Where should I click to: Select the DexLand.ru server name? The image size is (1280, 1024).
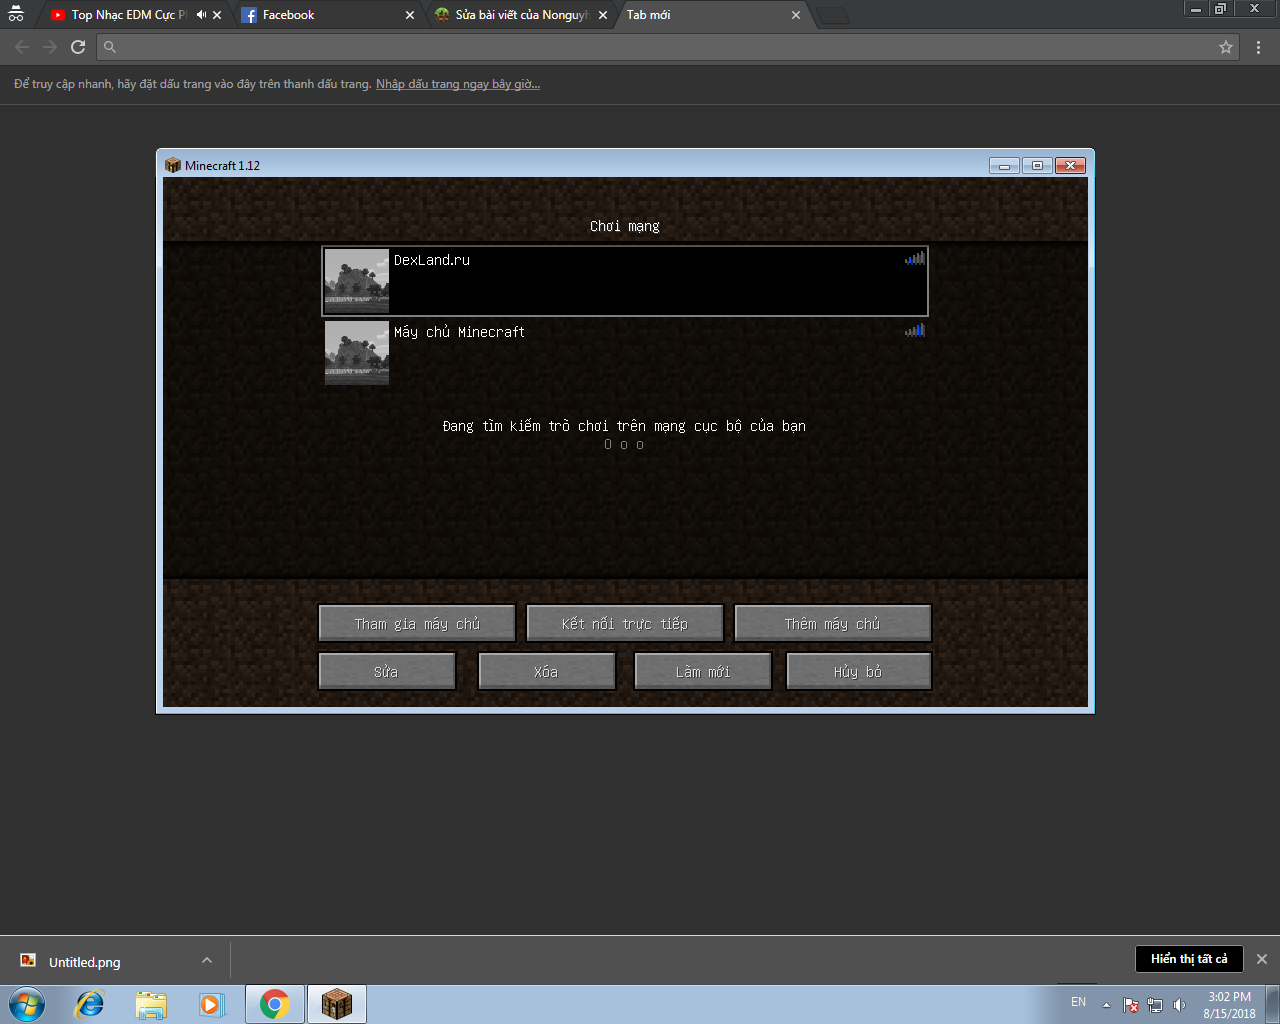click(x=432, y=260)
